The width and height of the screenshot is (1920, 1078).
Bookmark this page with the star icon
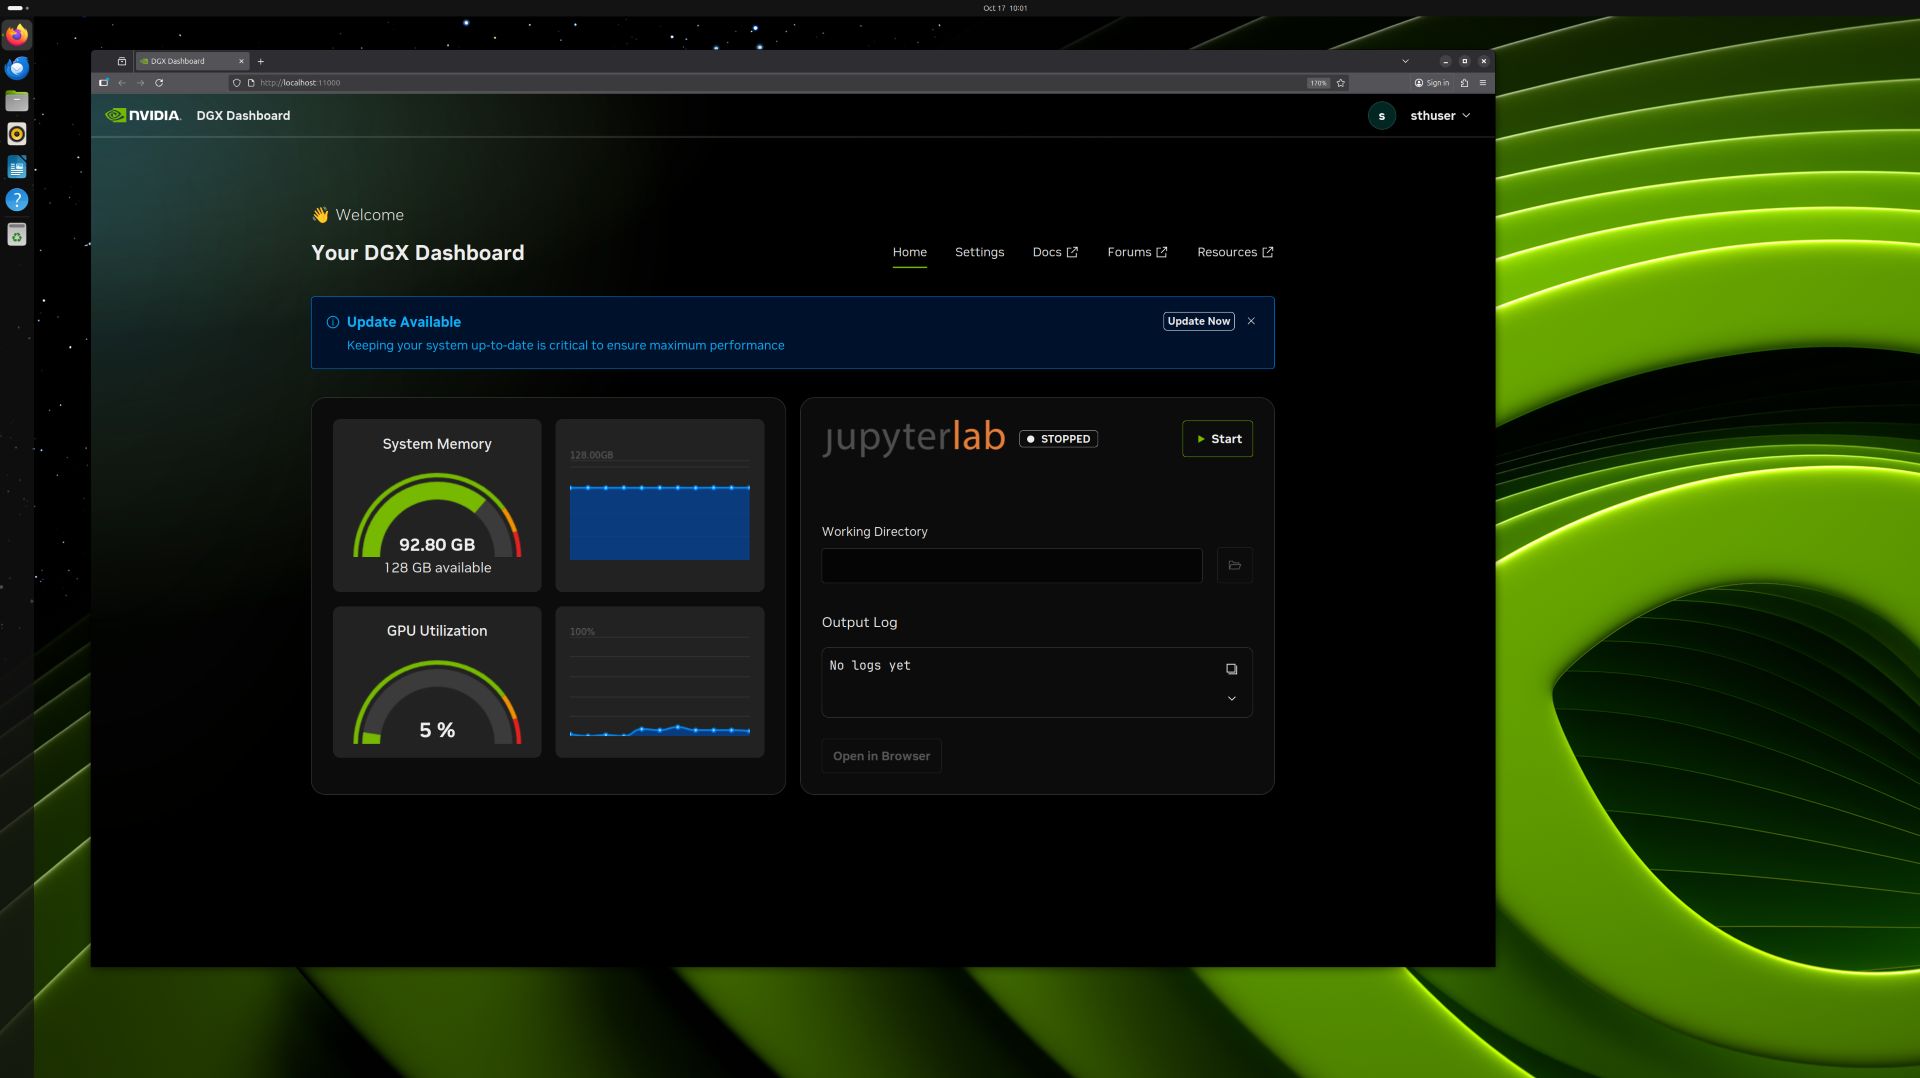tap(1340, 83)
